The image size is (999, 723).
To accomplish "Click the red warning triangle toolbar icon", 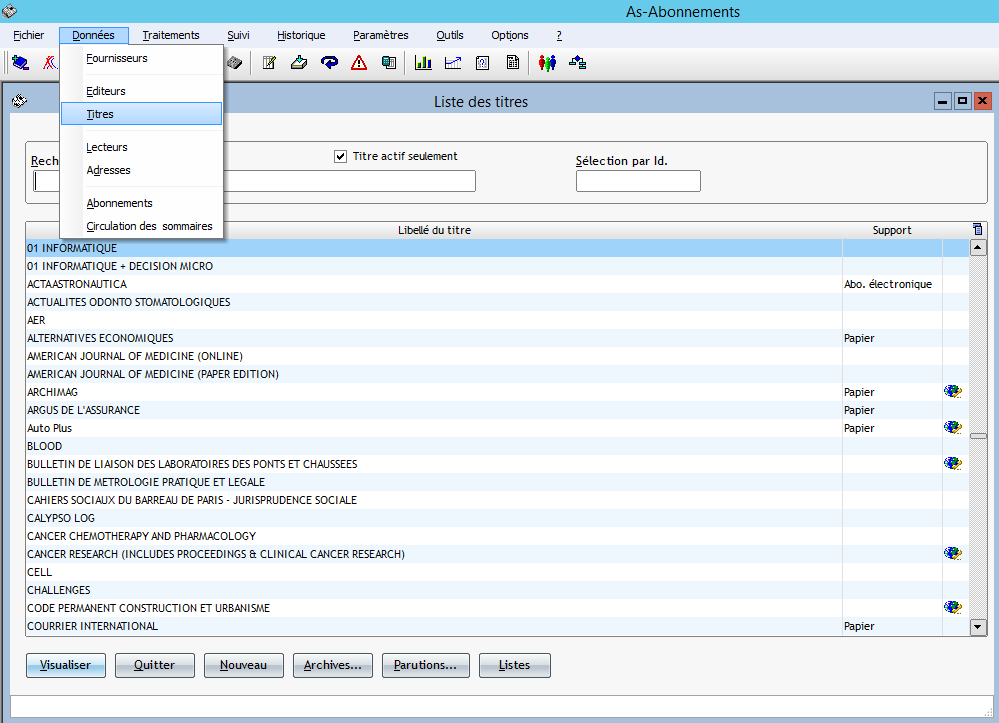I will (x=359, y=62).
